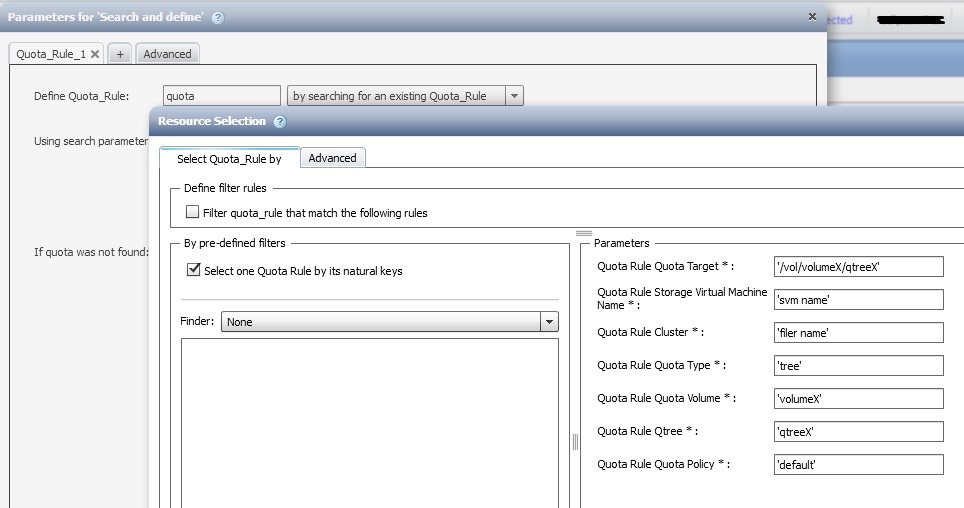Screen dimensions: 964x508
Task: Uncheck Select one Quota Rule by natural keys
Action: tap(193, 270)
